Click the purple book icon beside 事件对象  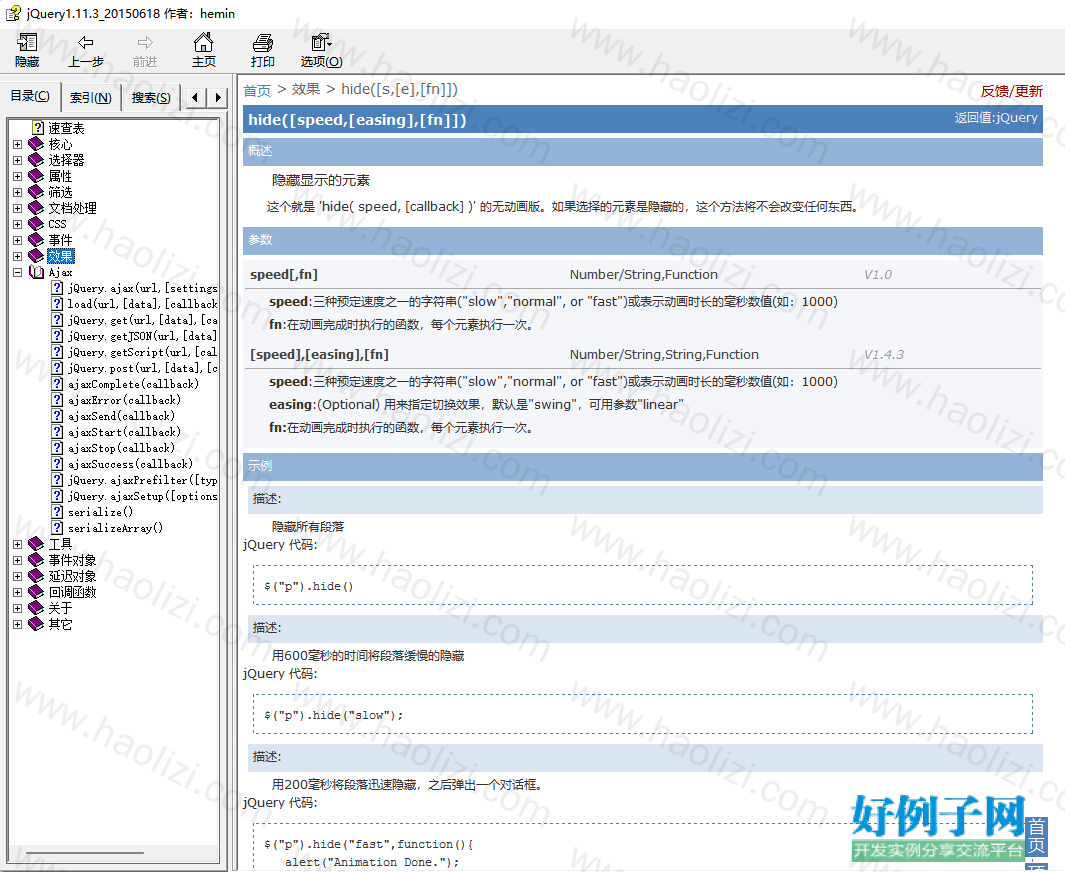36,560
